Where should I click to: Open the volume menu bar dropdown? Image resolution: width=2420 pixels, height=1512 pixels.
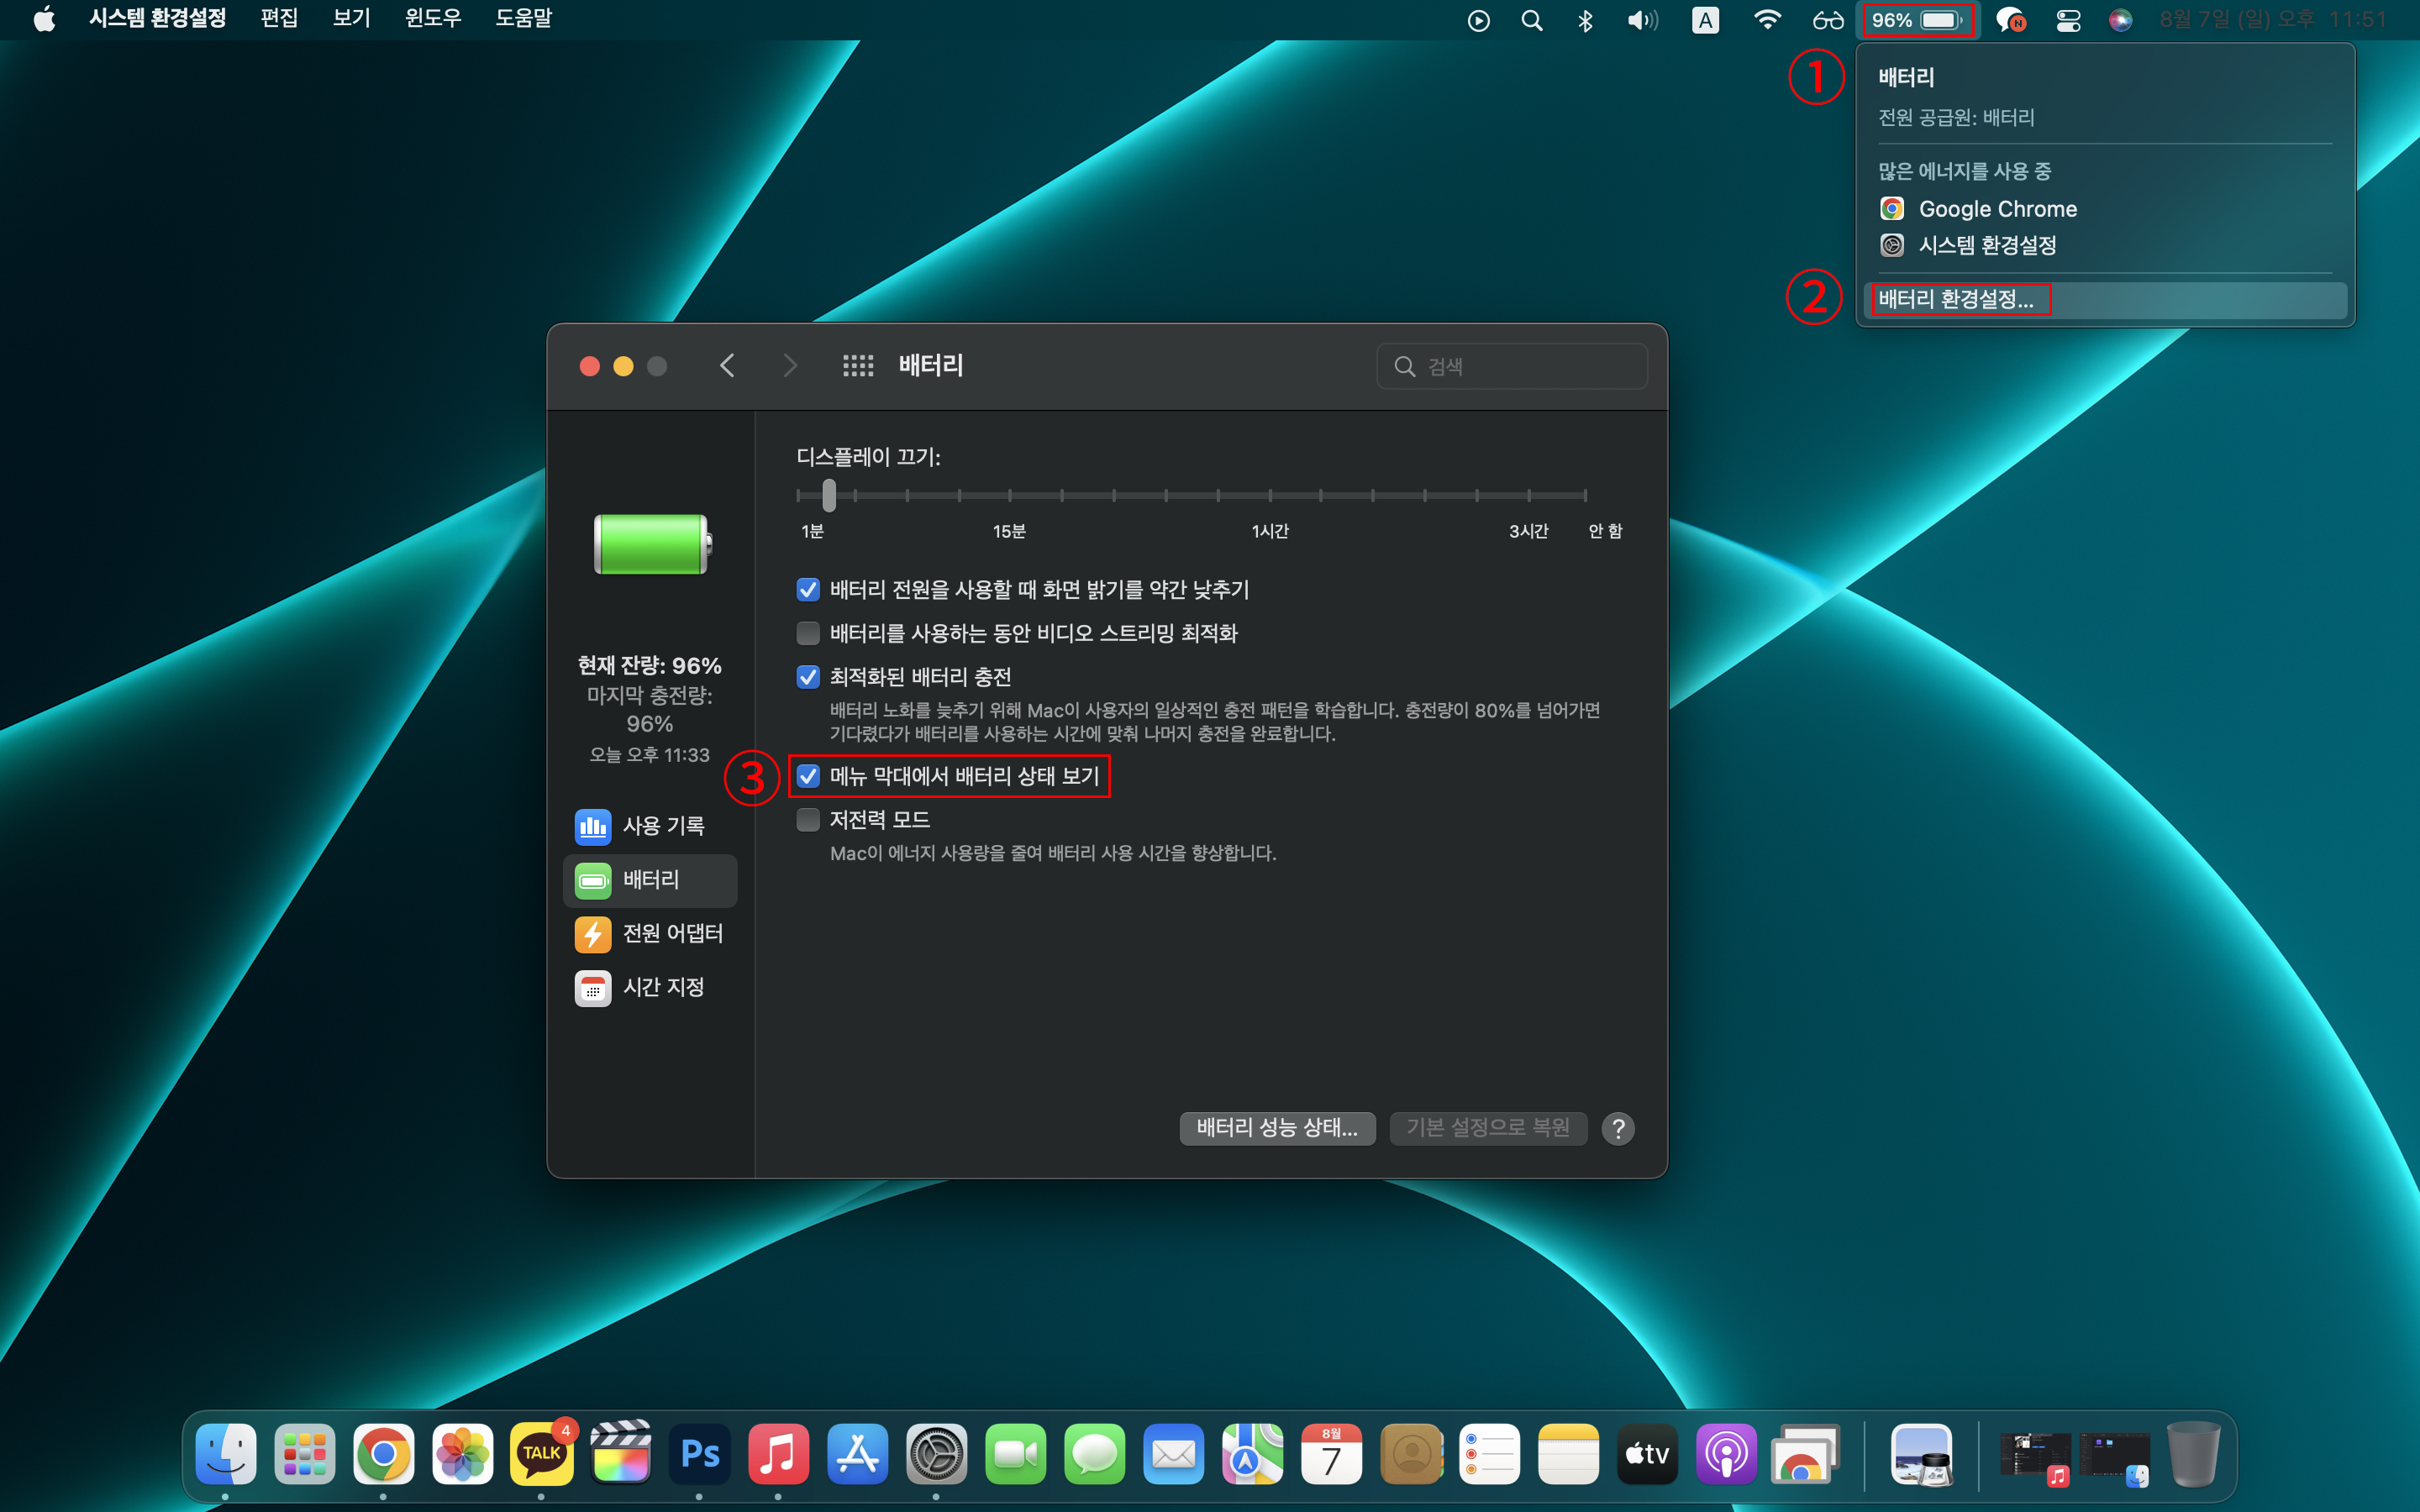(x=1641, y=20)
